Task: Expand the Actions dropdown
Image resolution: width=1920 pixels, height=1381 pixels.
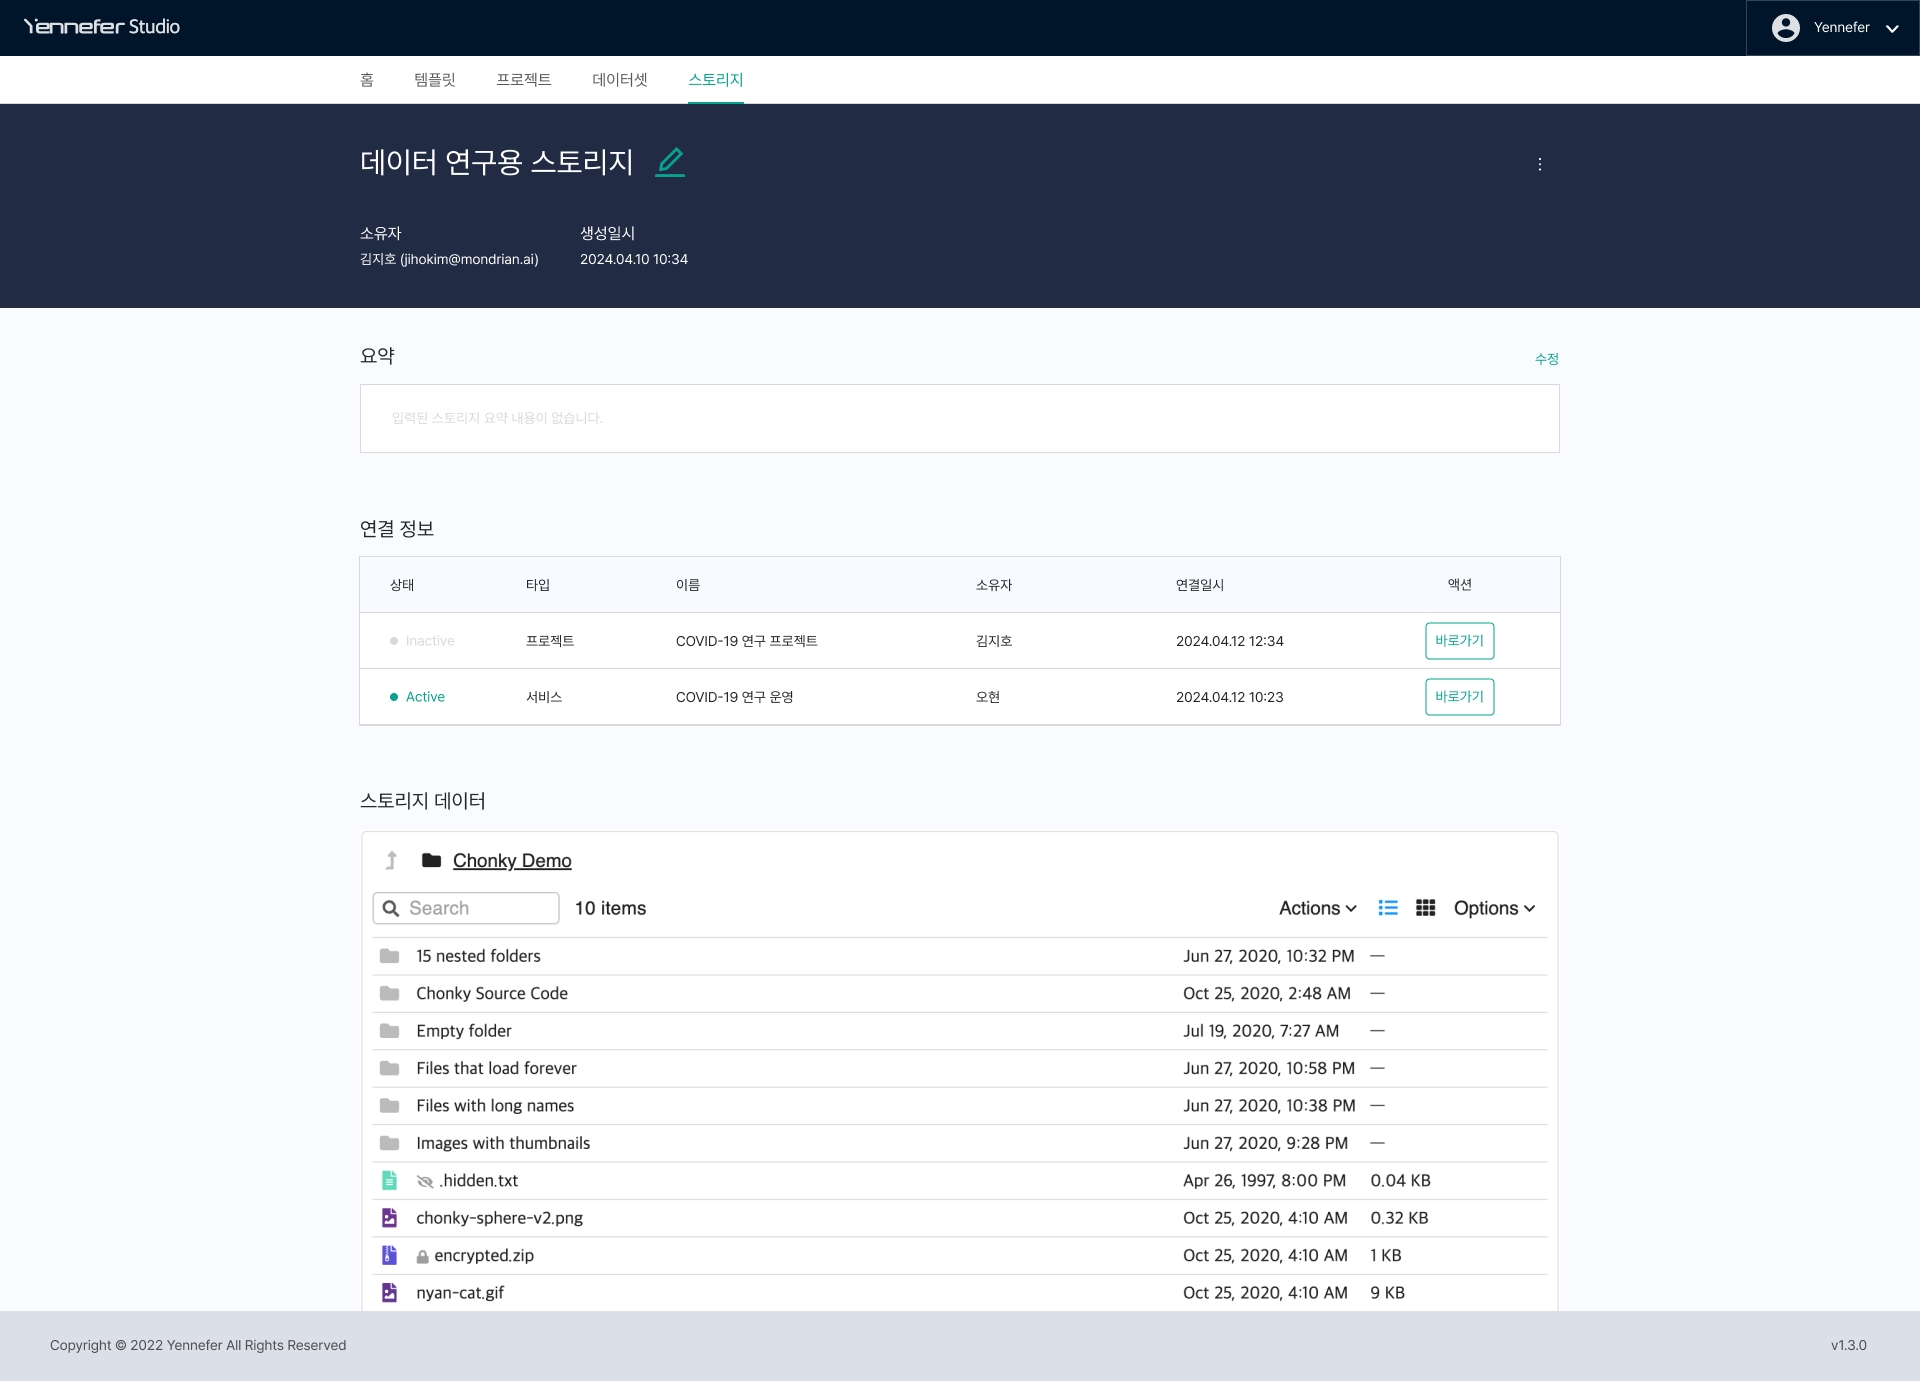Action: point(1317,908)
